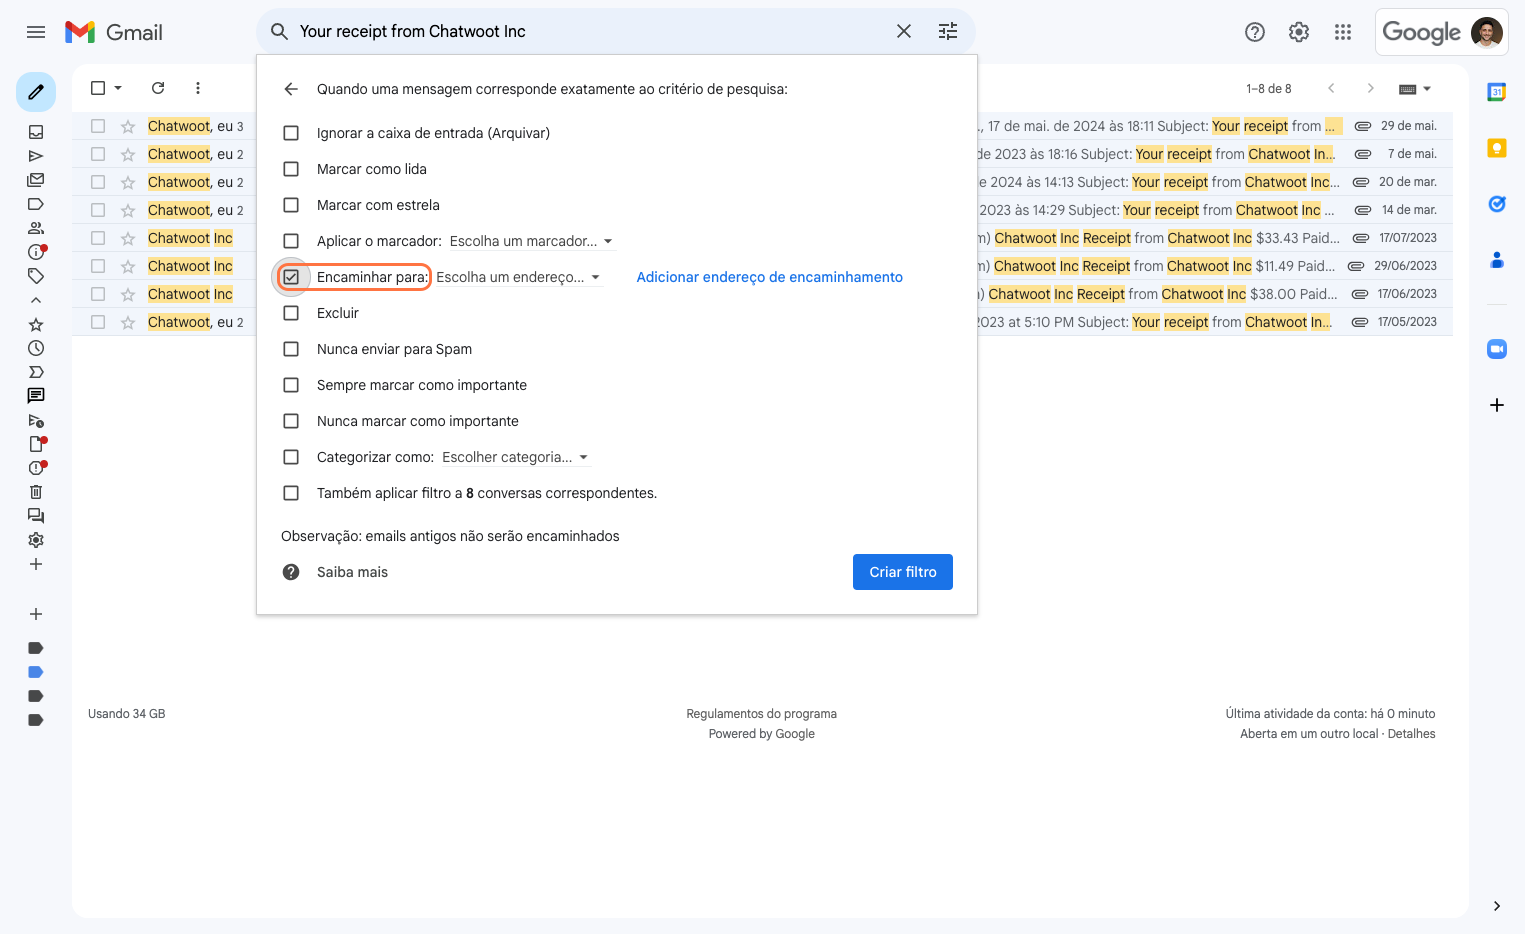The width and height of the screenshot is (1525, 934).
Task: Check Aplicar o marcador checkbox
Action: (291, 241)
